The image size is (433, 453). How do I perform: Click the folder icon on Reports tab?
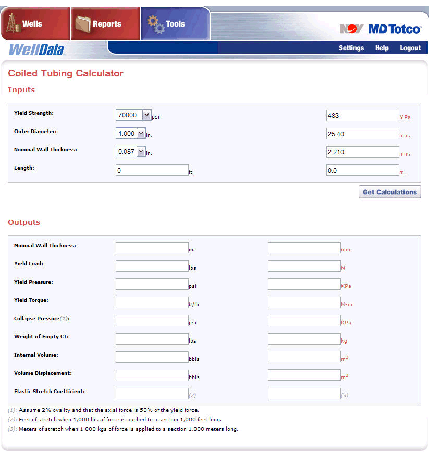tap(83, 24)
